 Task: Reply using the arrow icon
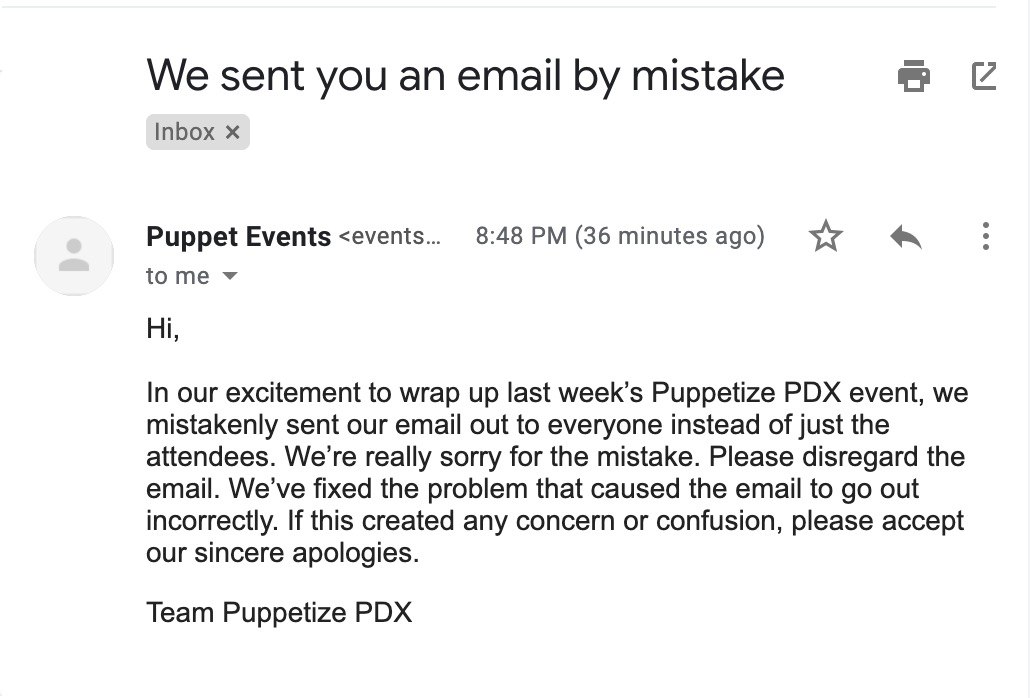click(905, 237)
